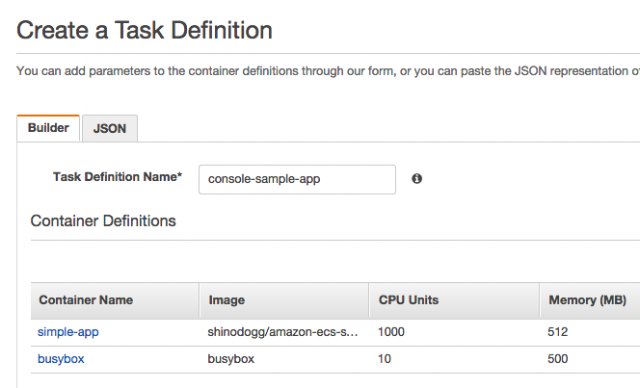Select the 1000 CPU units cell
The image size is (640, 388).
pos(391,332)
